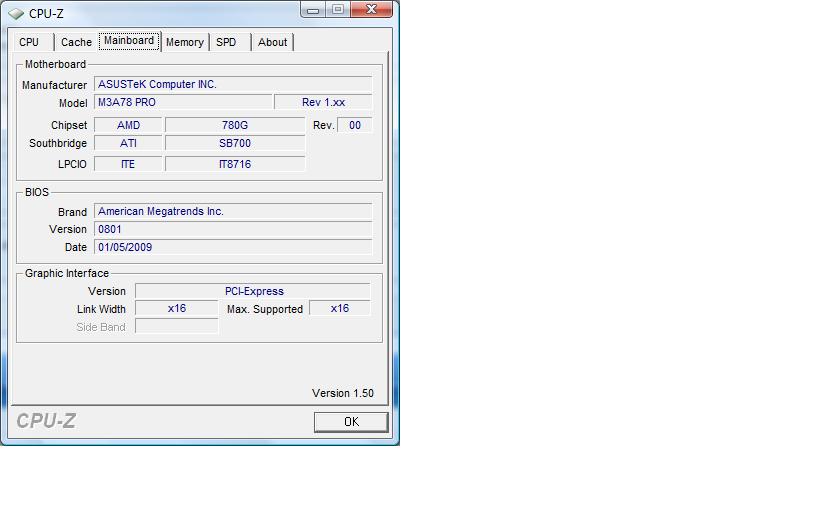Click the ASUSTeK Computer INC. manufacturer field
The height and width of the screenshot is (525, 840).
tap(233, 84)
